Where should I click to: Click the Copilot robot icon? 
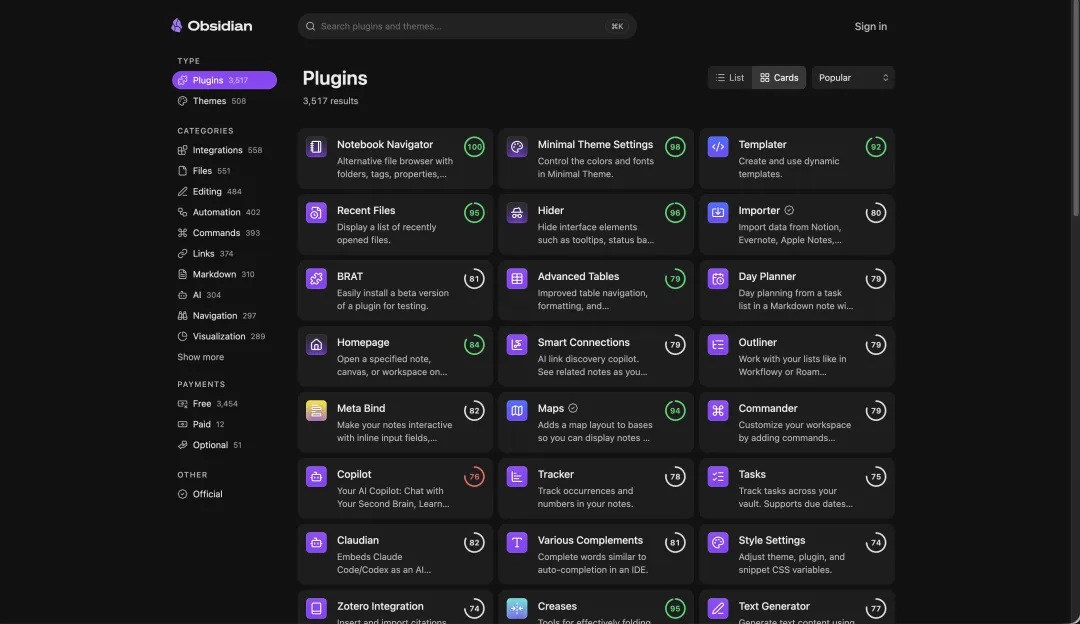click(316, 477)
